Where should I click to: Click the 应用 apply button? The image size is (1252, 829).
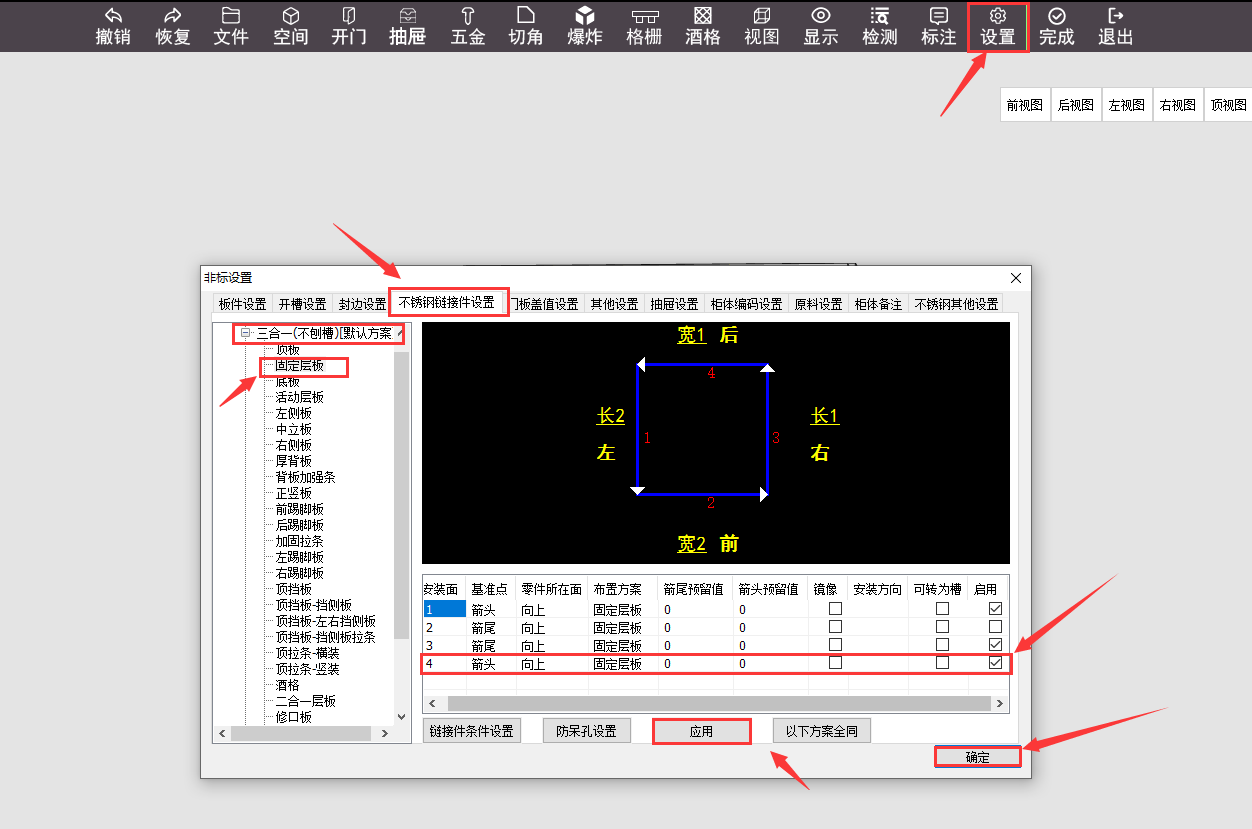701,731
